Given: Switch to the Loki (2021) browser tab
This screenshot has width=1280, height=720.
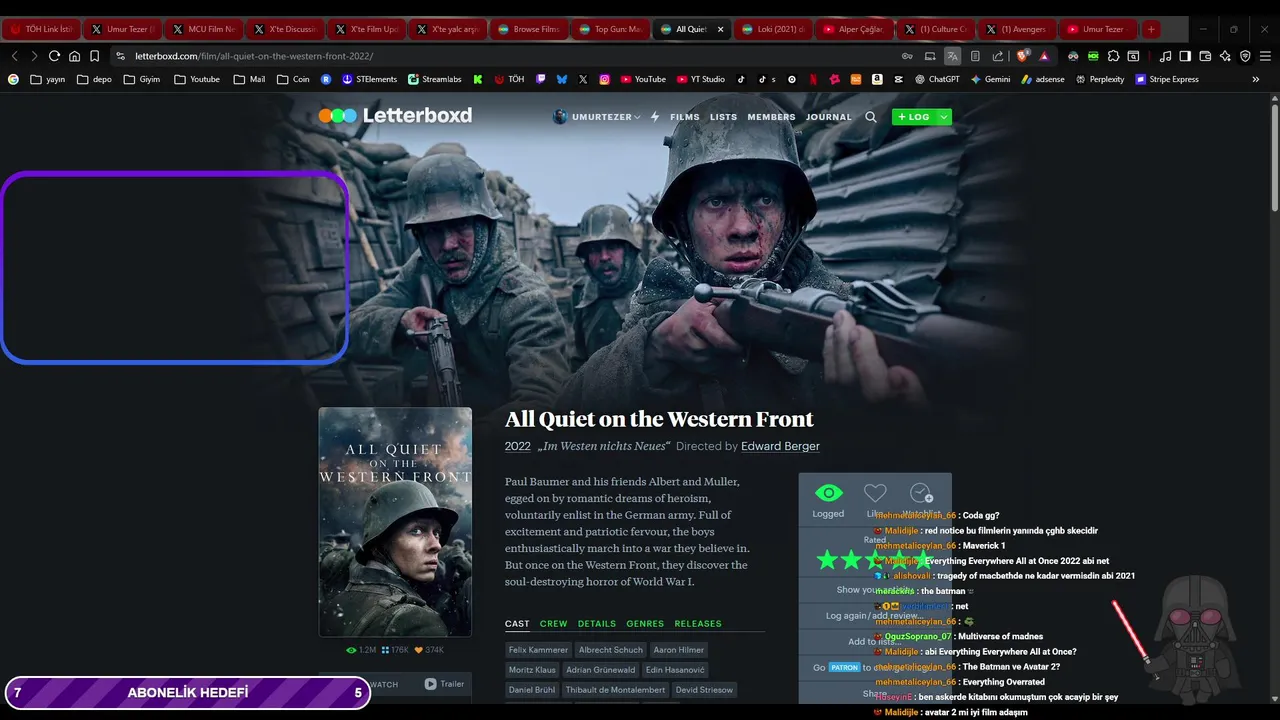Looking at the screenshot, I should click(x=772, y=29).
